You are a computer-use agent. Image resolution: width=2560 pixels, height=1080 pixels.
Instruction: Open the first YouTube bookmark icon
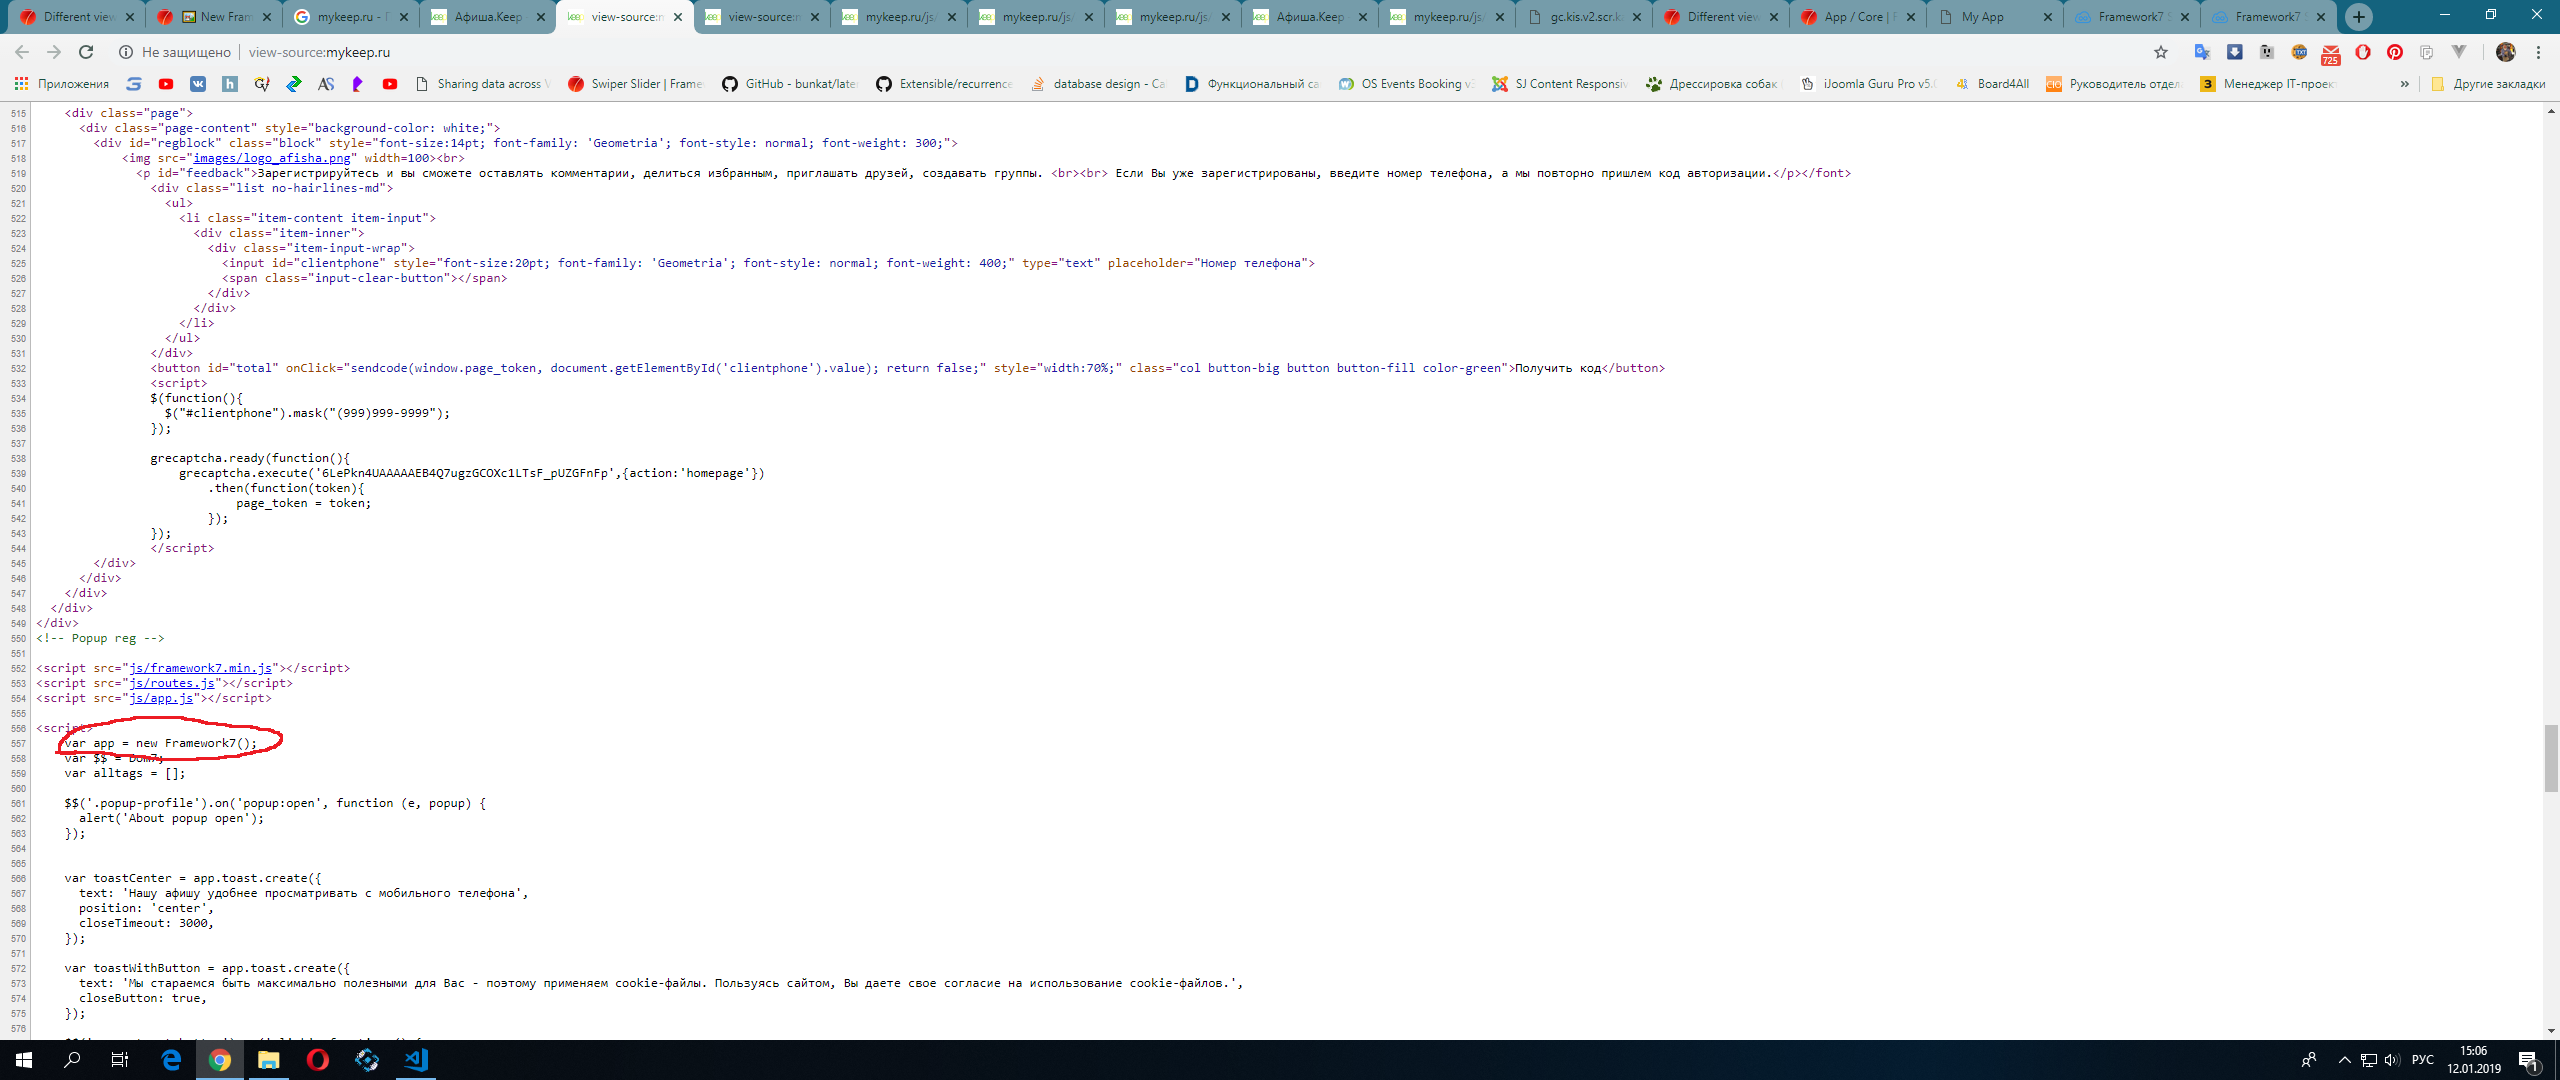[166, 84]
